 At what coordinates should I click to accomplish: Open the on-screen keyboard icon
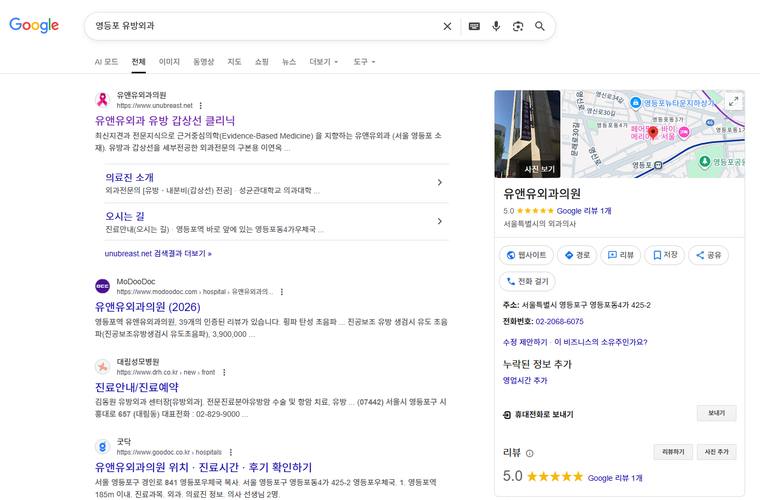474,26
